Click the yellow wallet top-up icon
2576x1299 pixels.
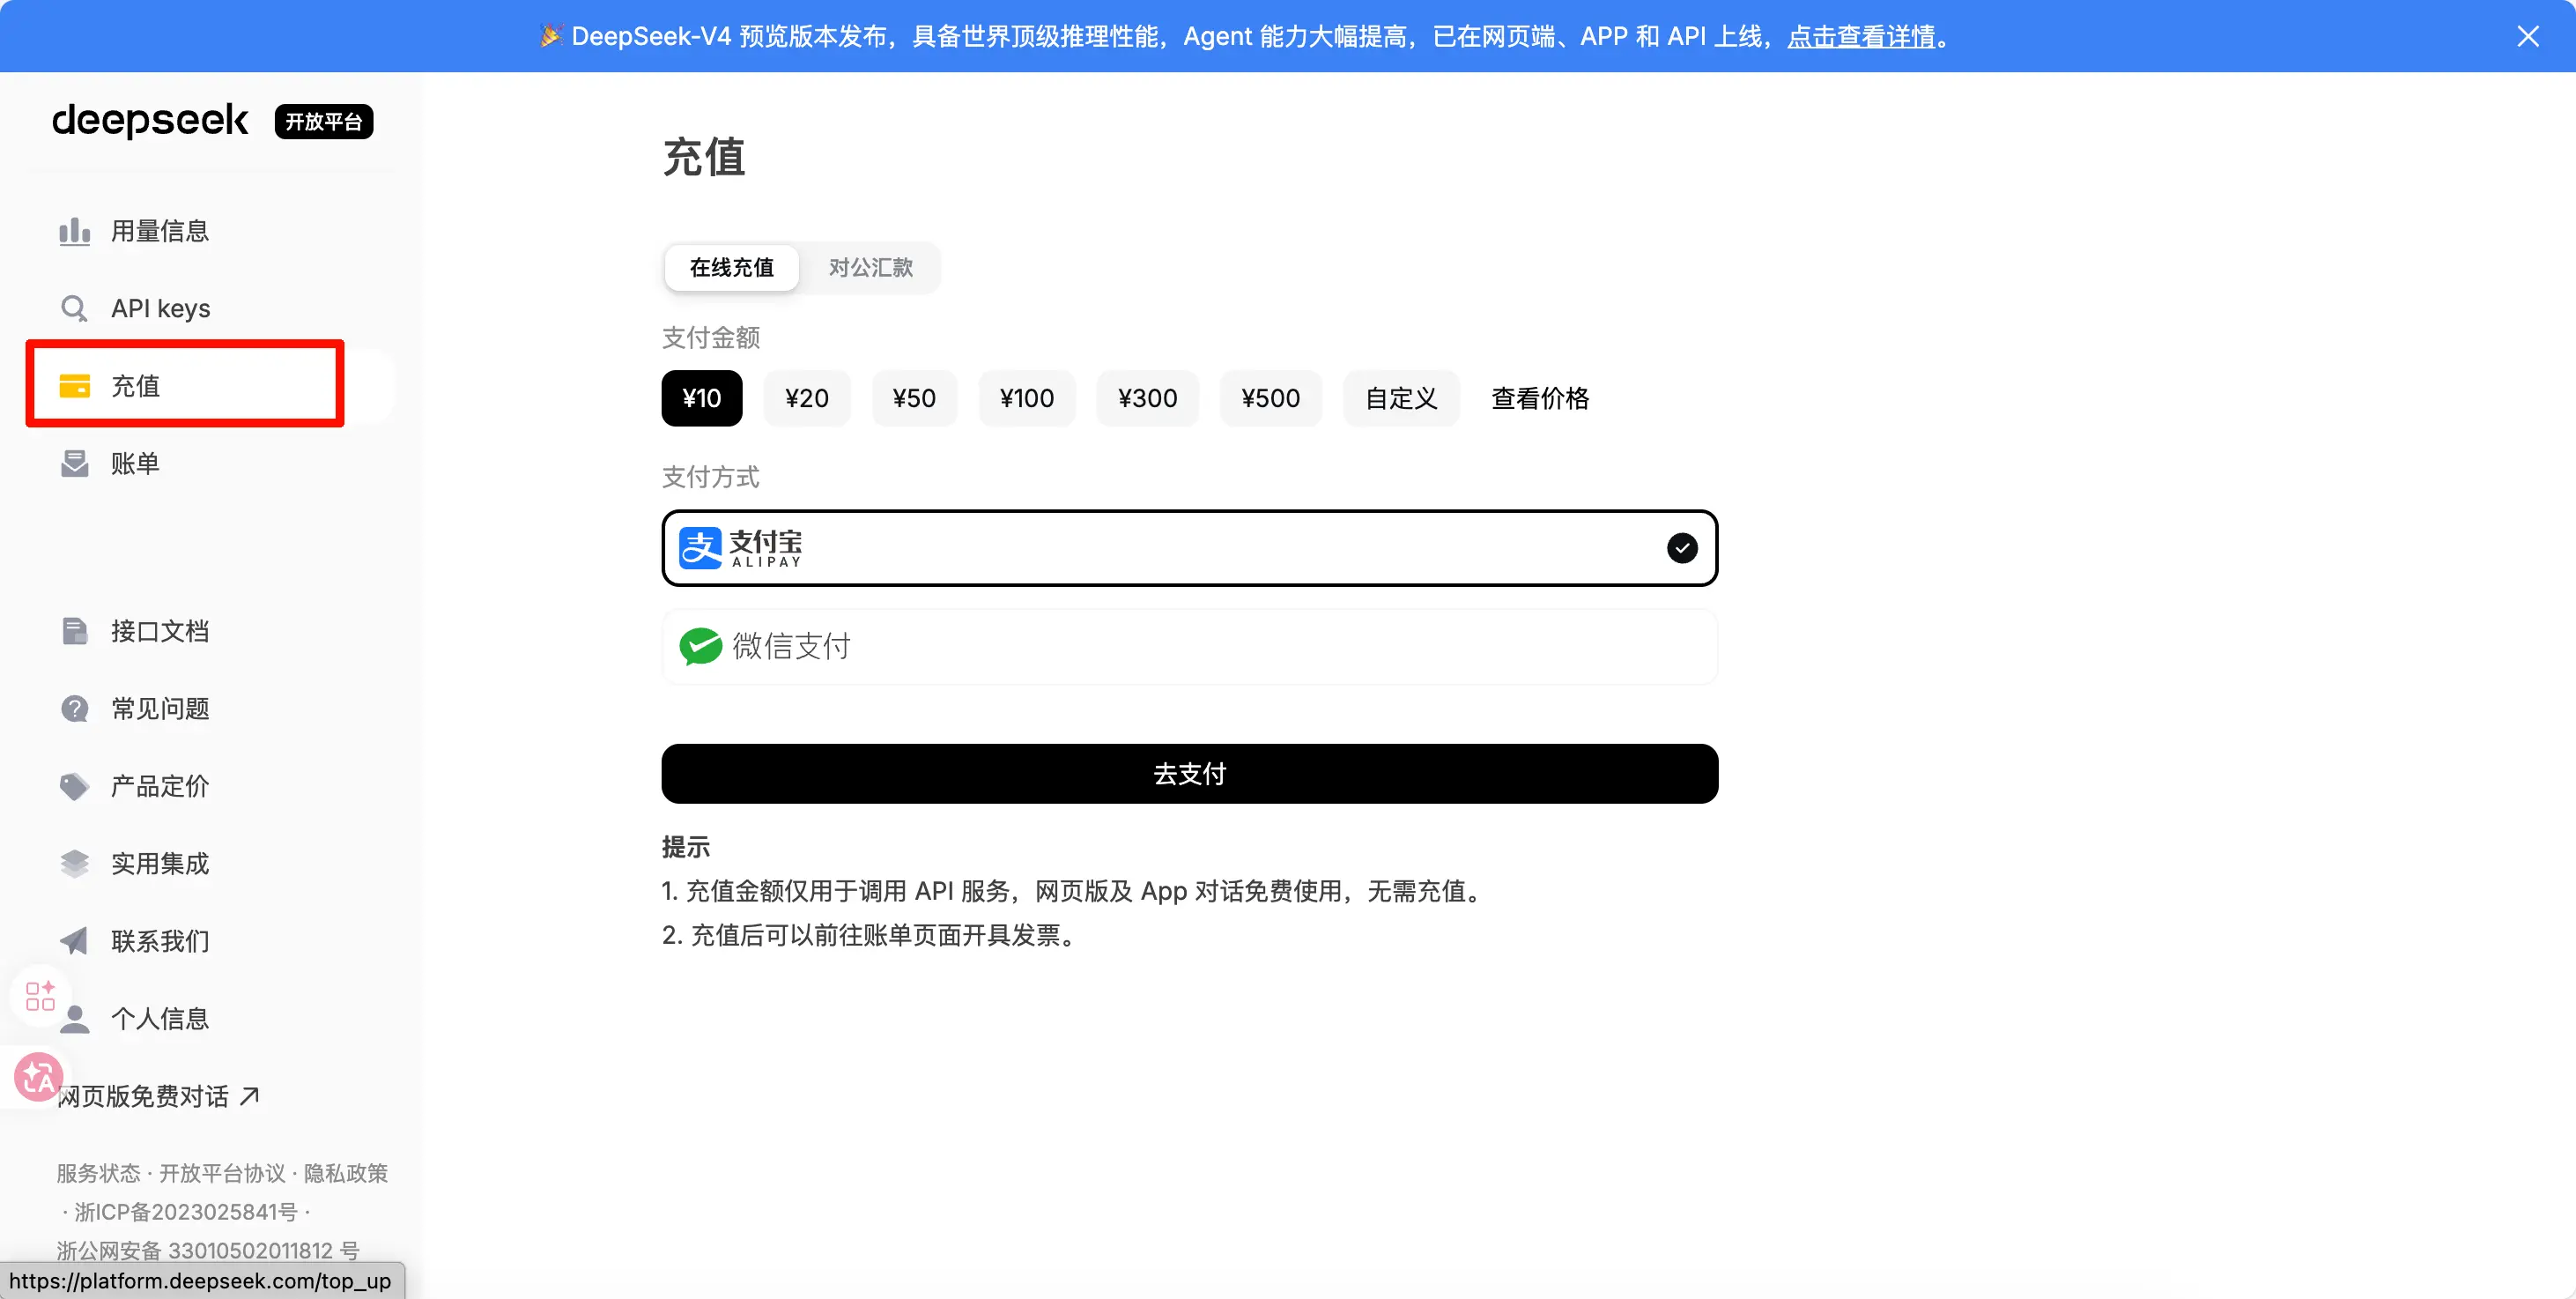tap(74, 386)
